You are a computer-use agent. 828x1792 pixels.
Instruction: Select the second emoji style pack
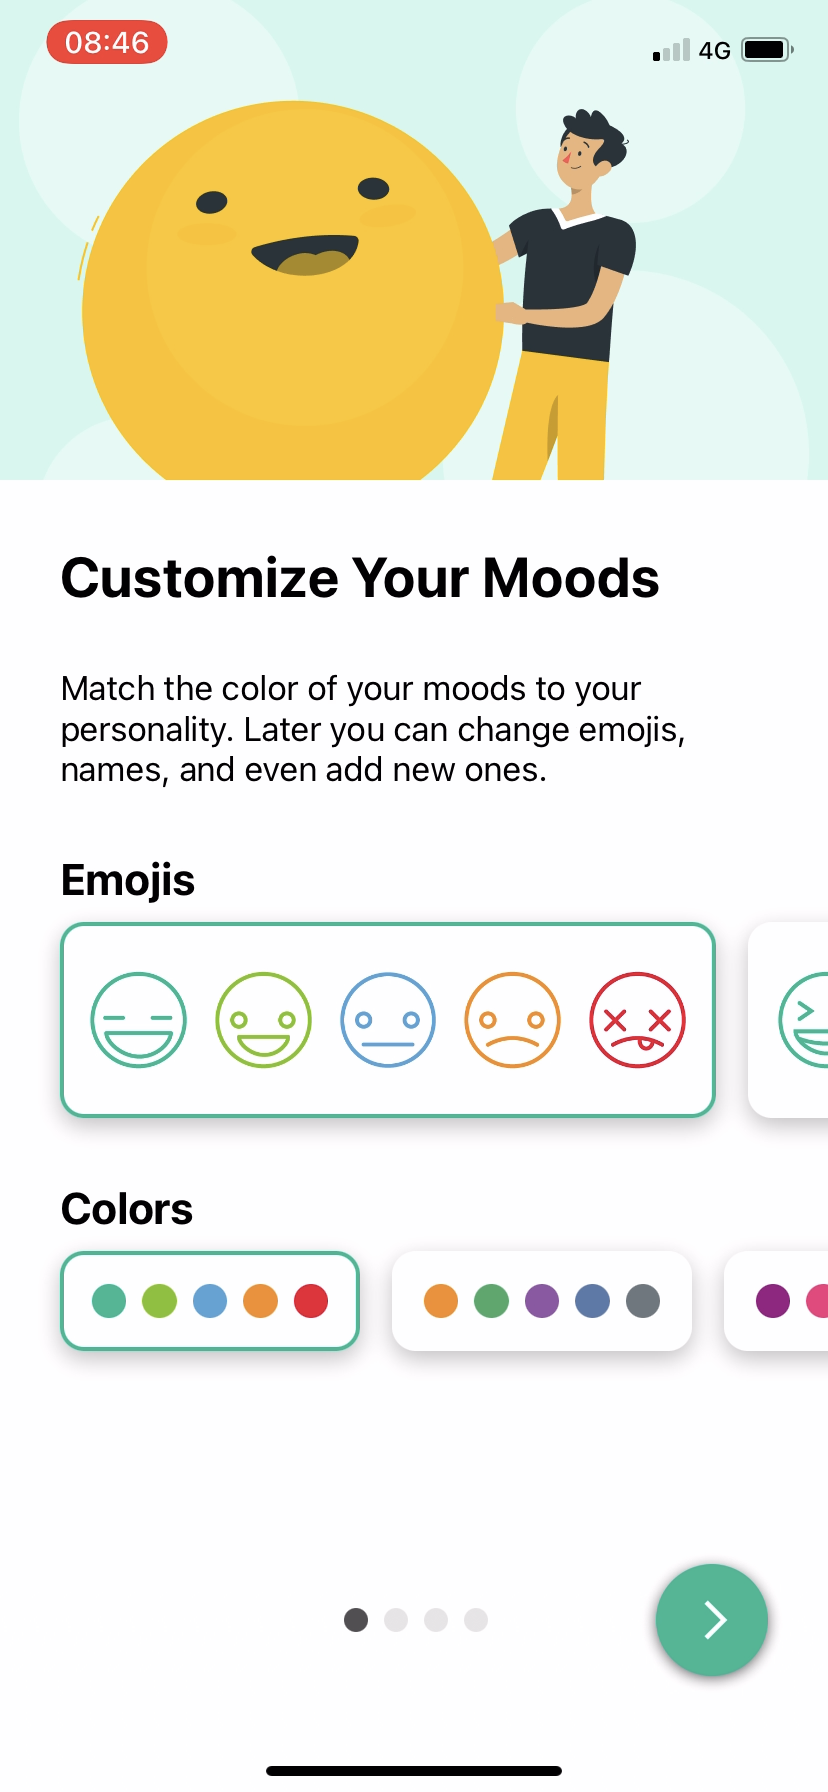[800, 1020]
